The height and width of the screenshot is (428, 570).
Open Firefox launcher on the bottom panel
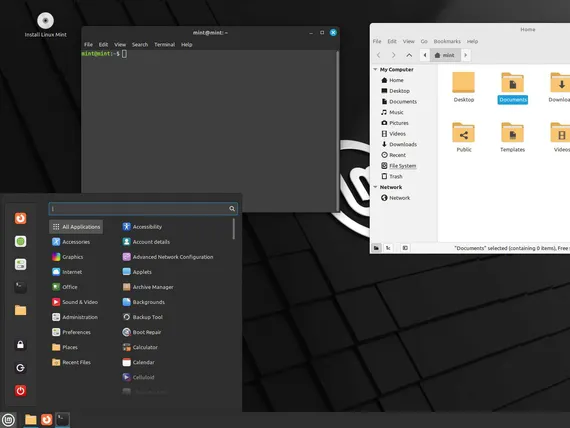[47, 420]
